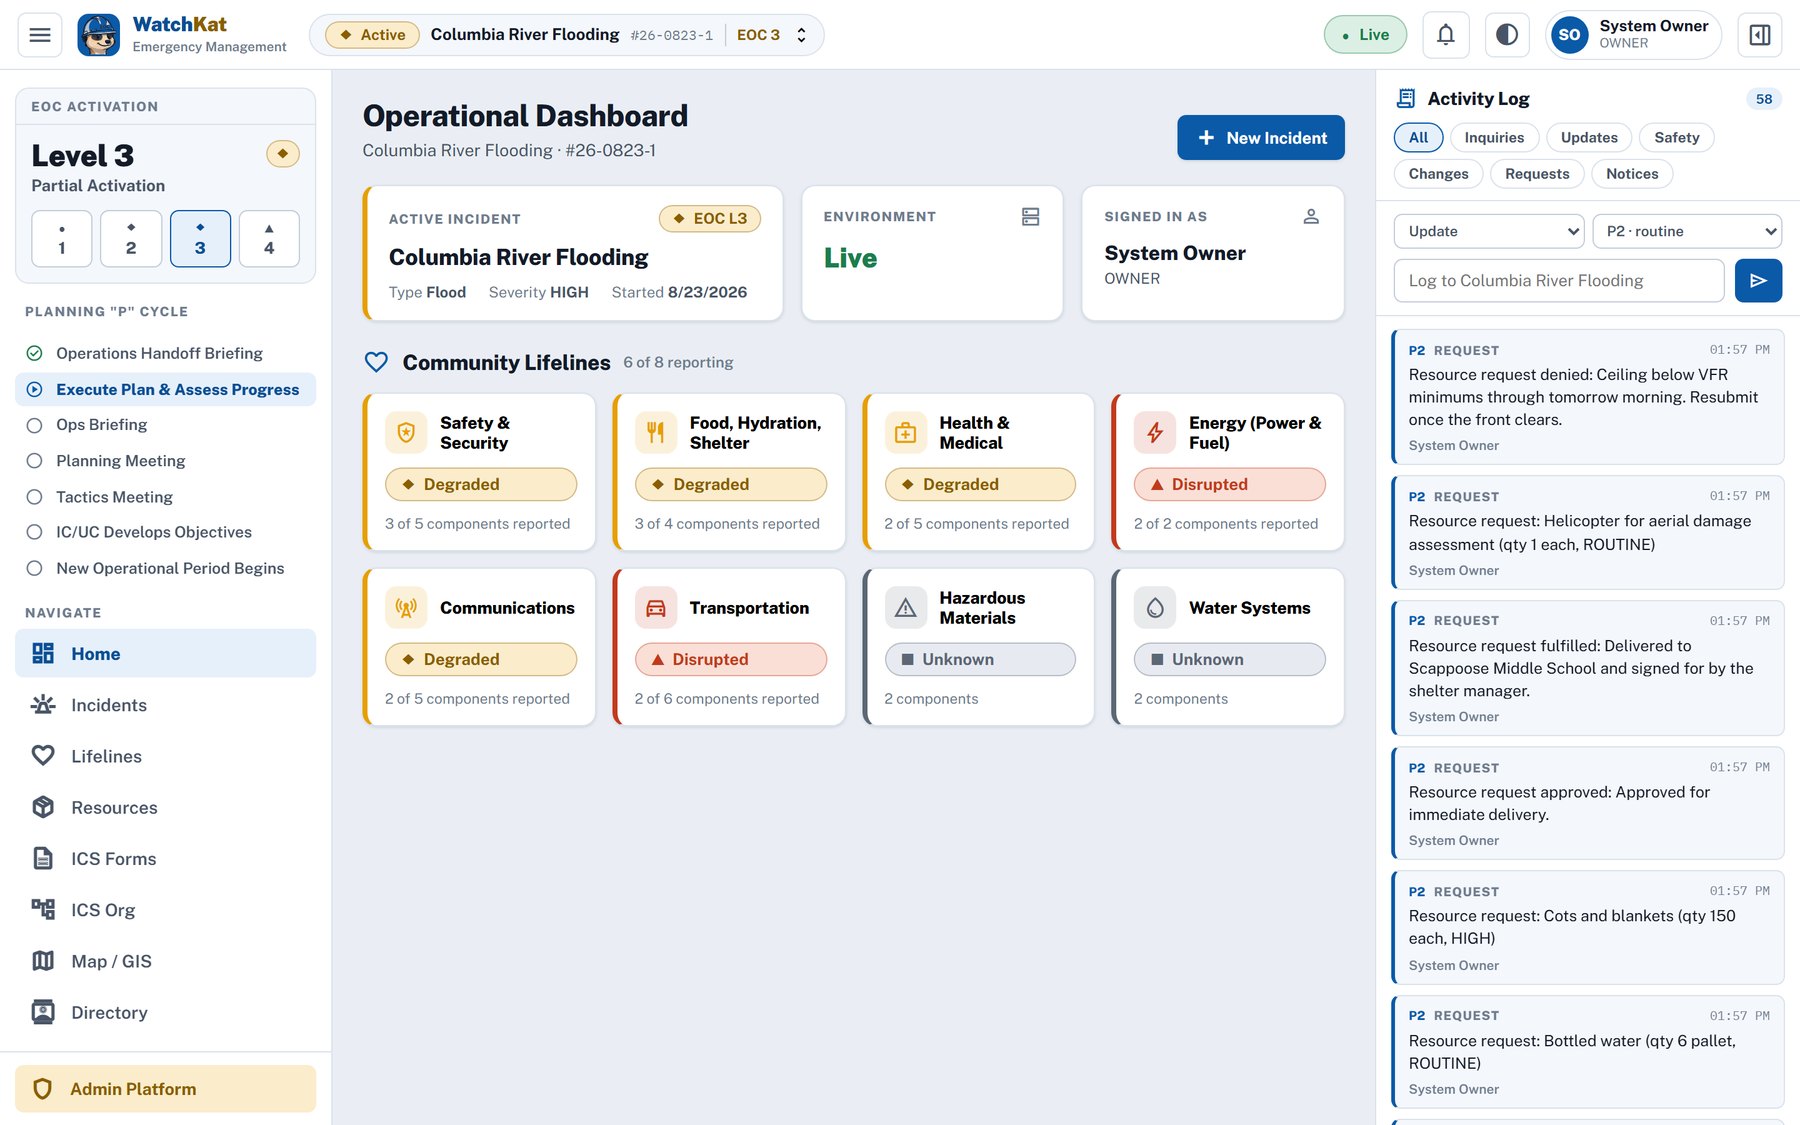Toggle the dark mode contrast icon
1800x1125 pixels.
pos(1507,35)
